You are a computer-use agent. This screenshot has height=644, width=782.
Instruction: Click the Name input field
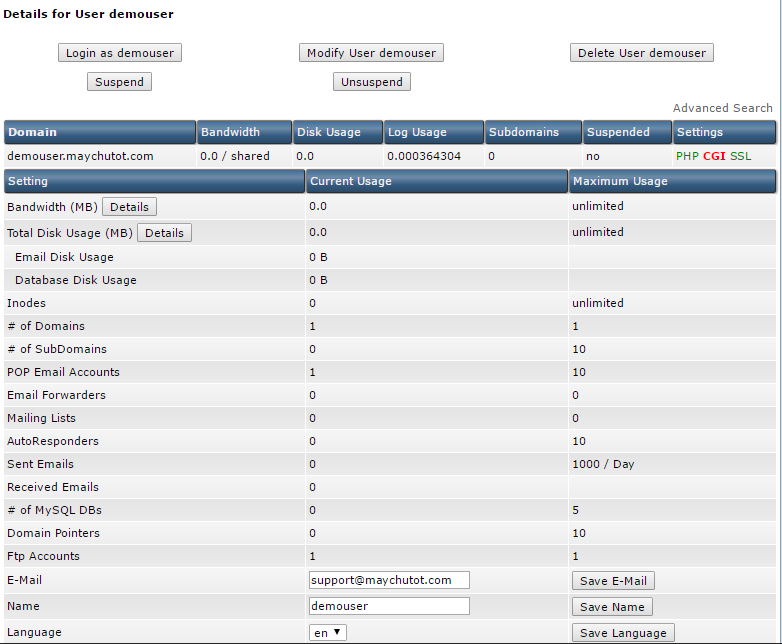389,606
